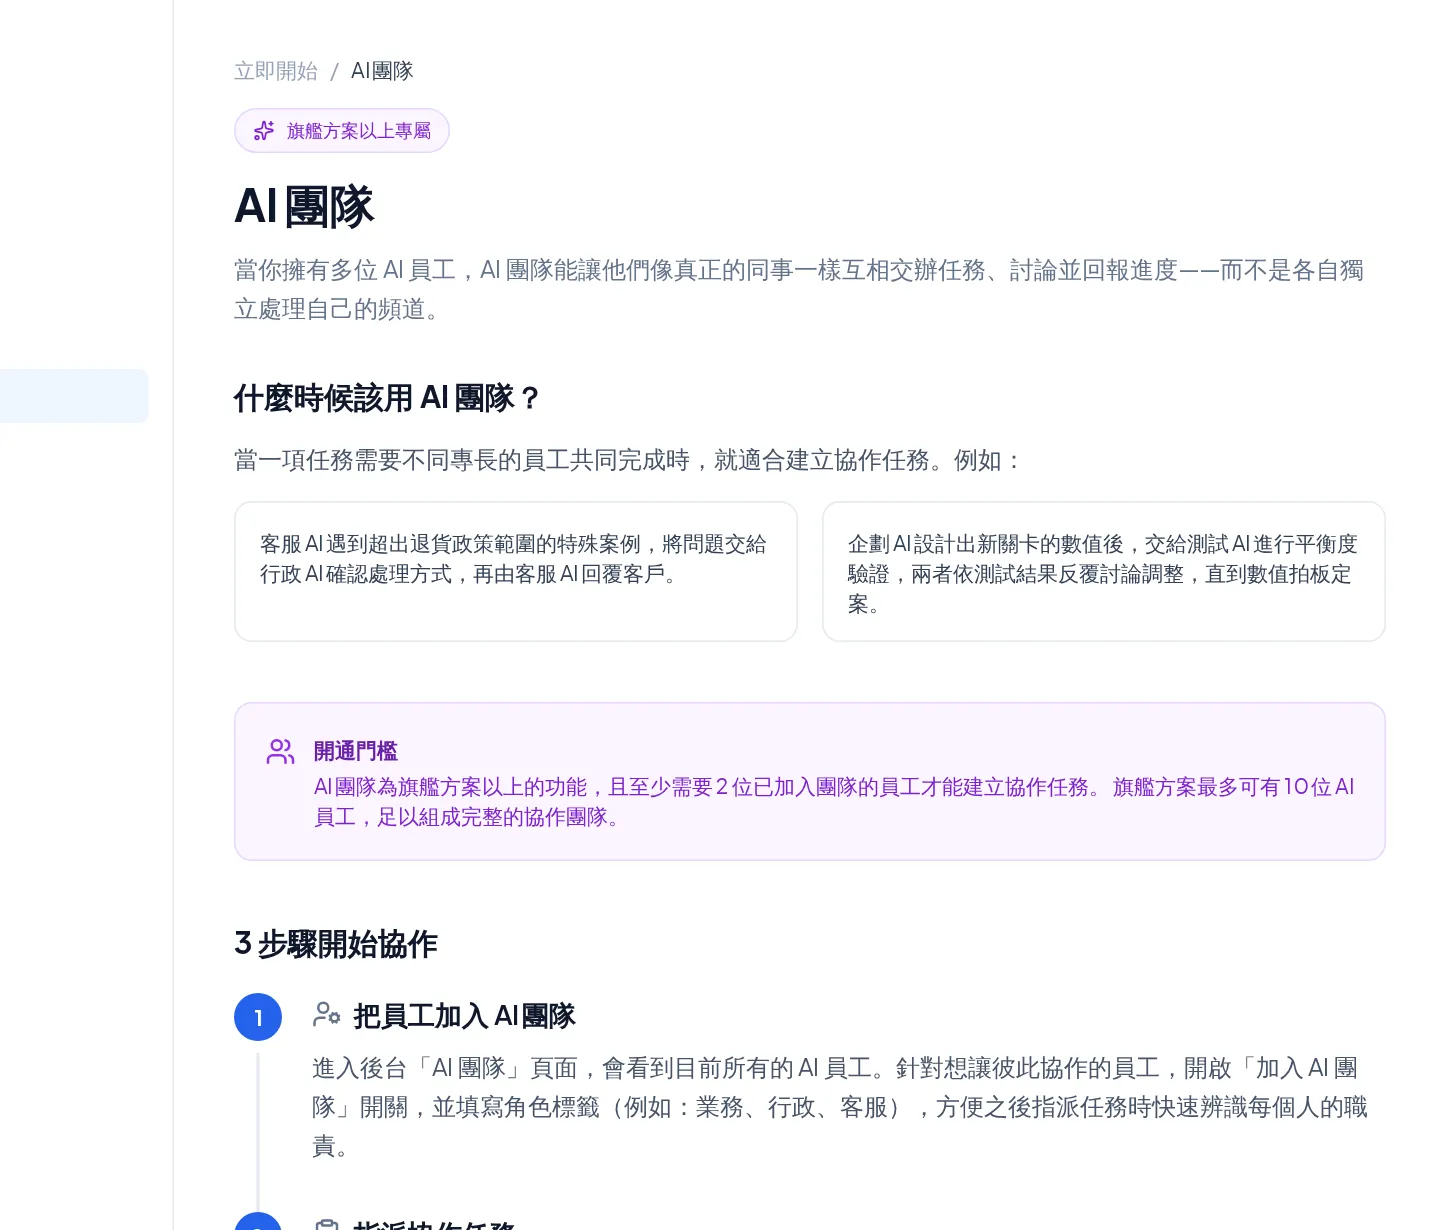Click the 開通門檻 callout title
This screenshot has width=1440, height=1230.
tap(356, 751)
